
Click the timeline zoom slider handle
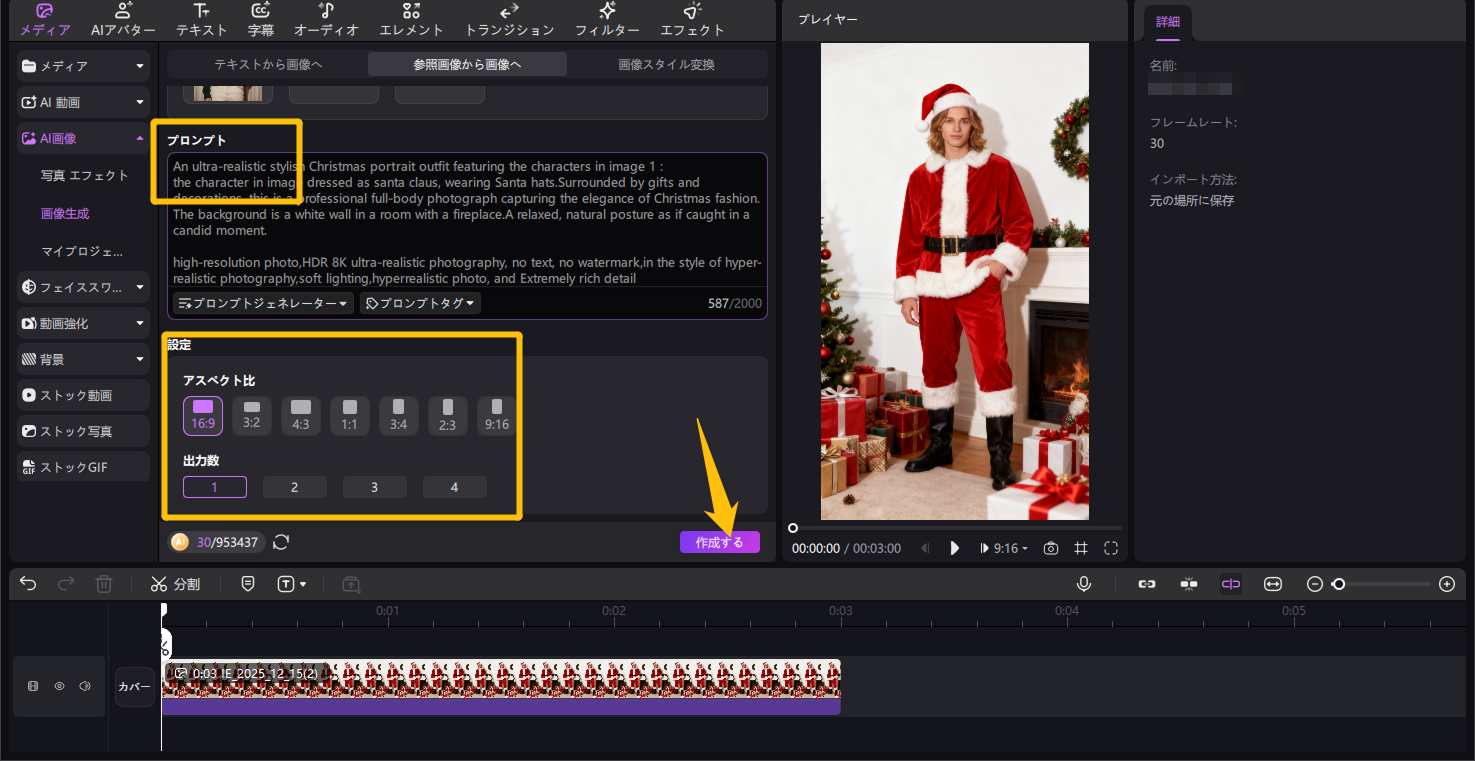pyautogui.click(x=1338, y=584)
